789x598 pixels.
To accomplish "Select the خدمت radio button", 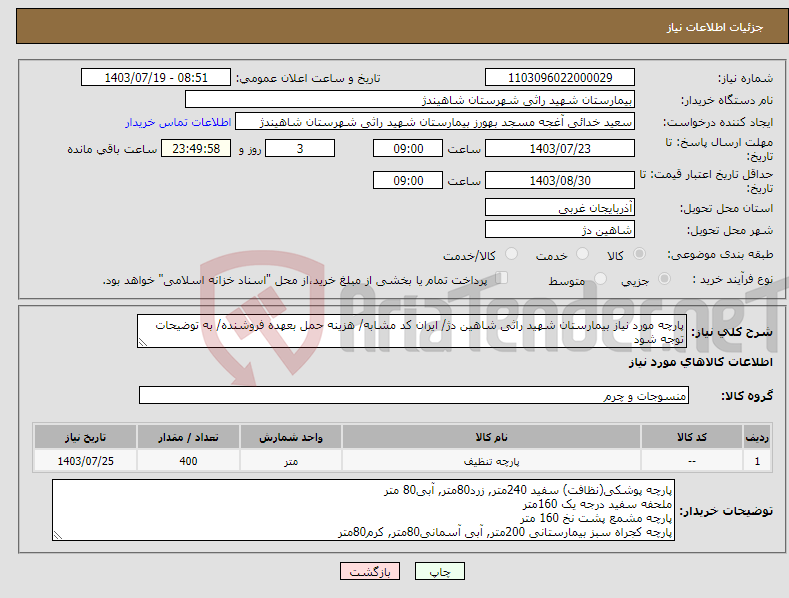I will pyautogui.click(x=582, y=254).
